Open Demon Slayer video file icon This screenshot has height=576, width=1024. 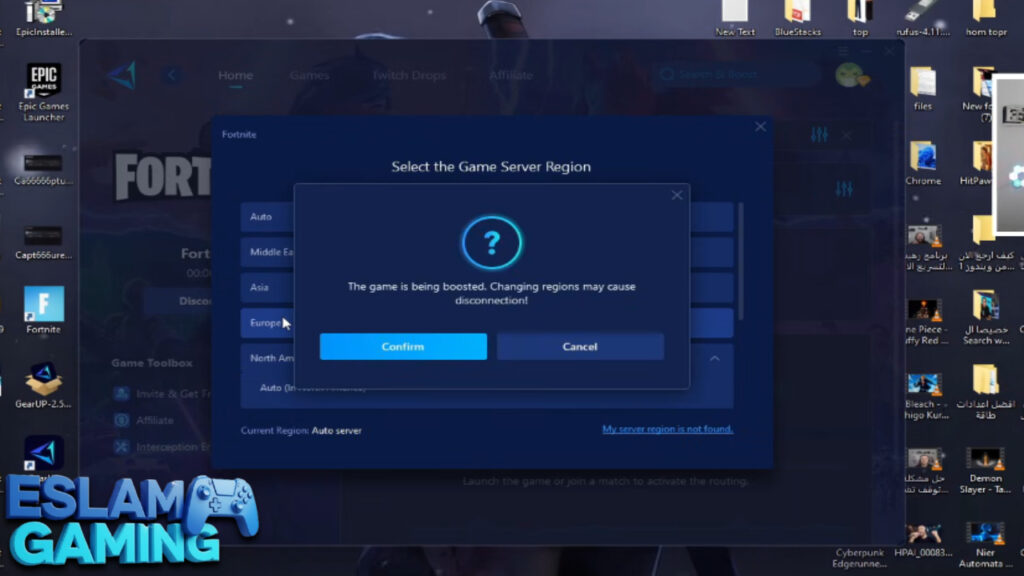(x=985, y=470)
